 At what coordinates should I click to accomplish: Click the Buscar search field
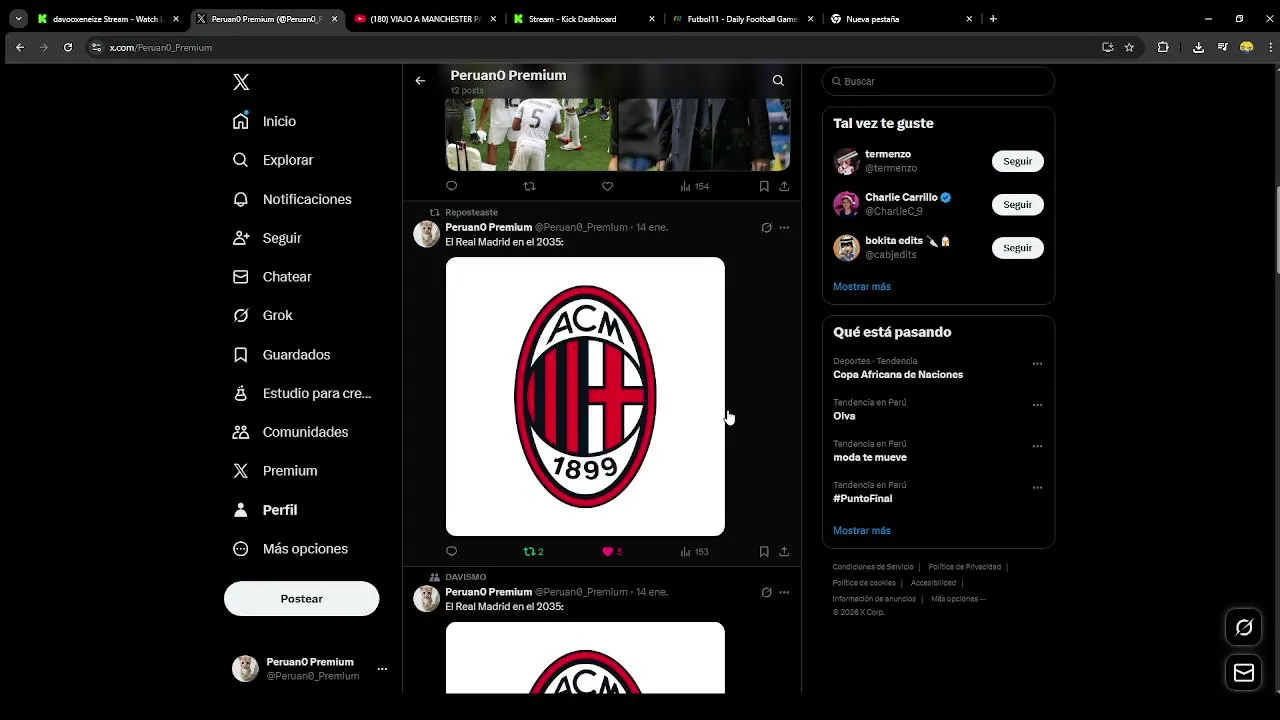click(938, 81)
